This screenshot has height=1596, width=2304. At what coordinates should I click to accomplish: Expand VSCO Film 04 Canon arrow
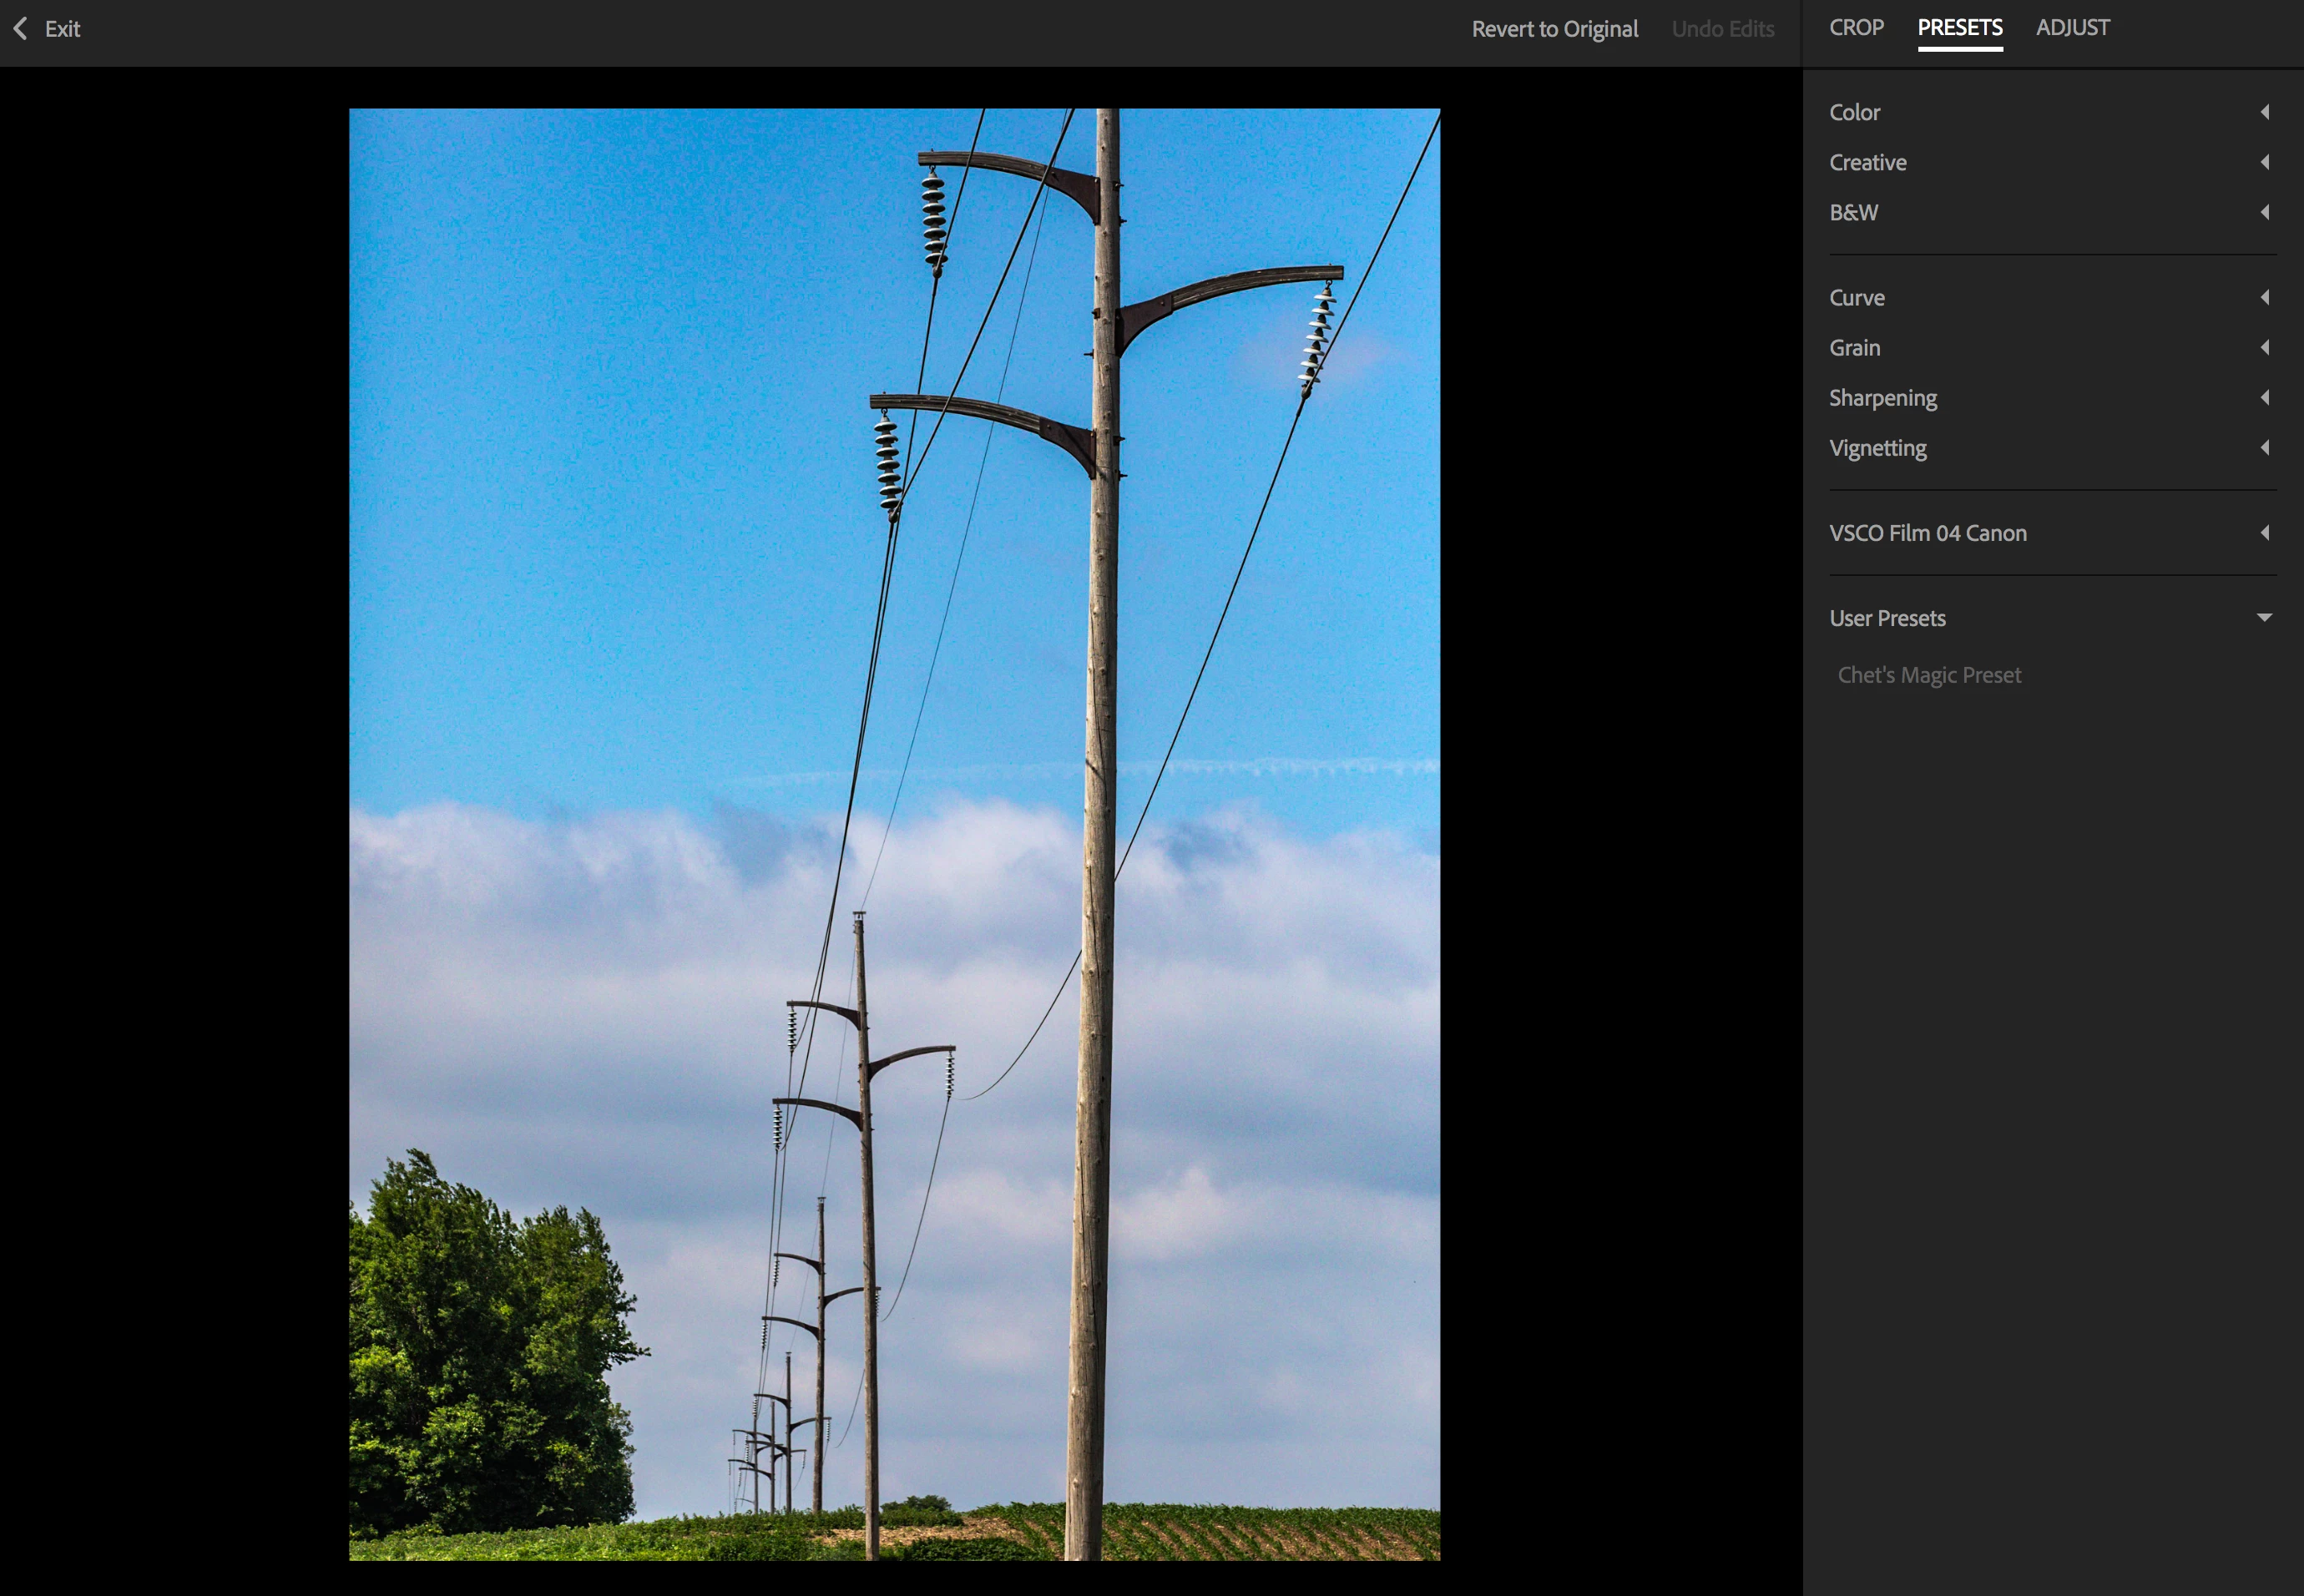coord(2265,532)
